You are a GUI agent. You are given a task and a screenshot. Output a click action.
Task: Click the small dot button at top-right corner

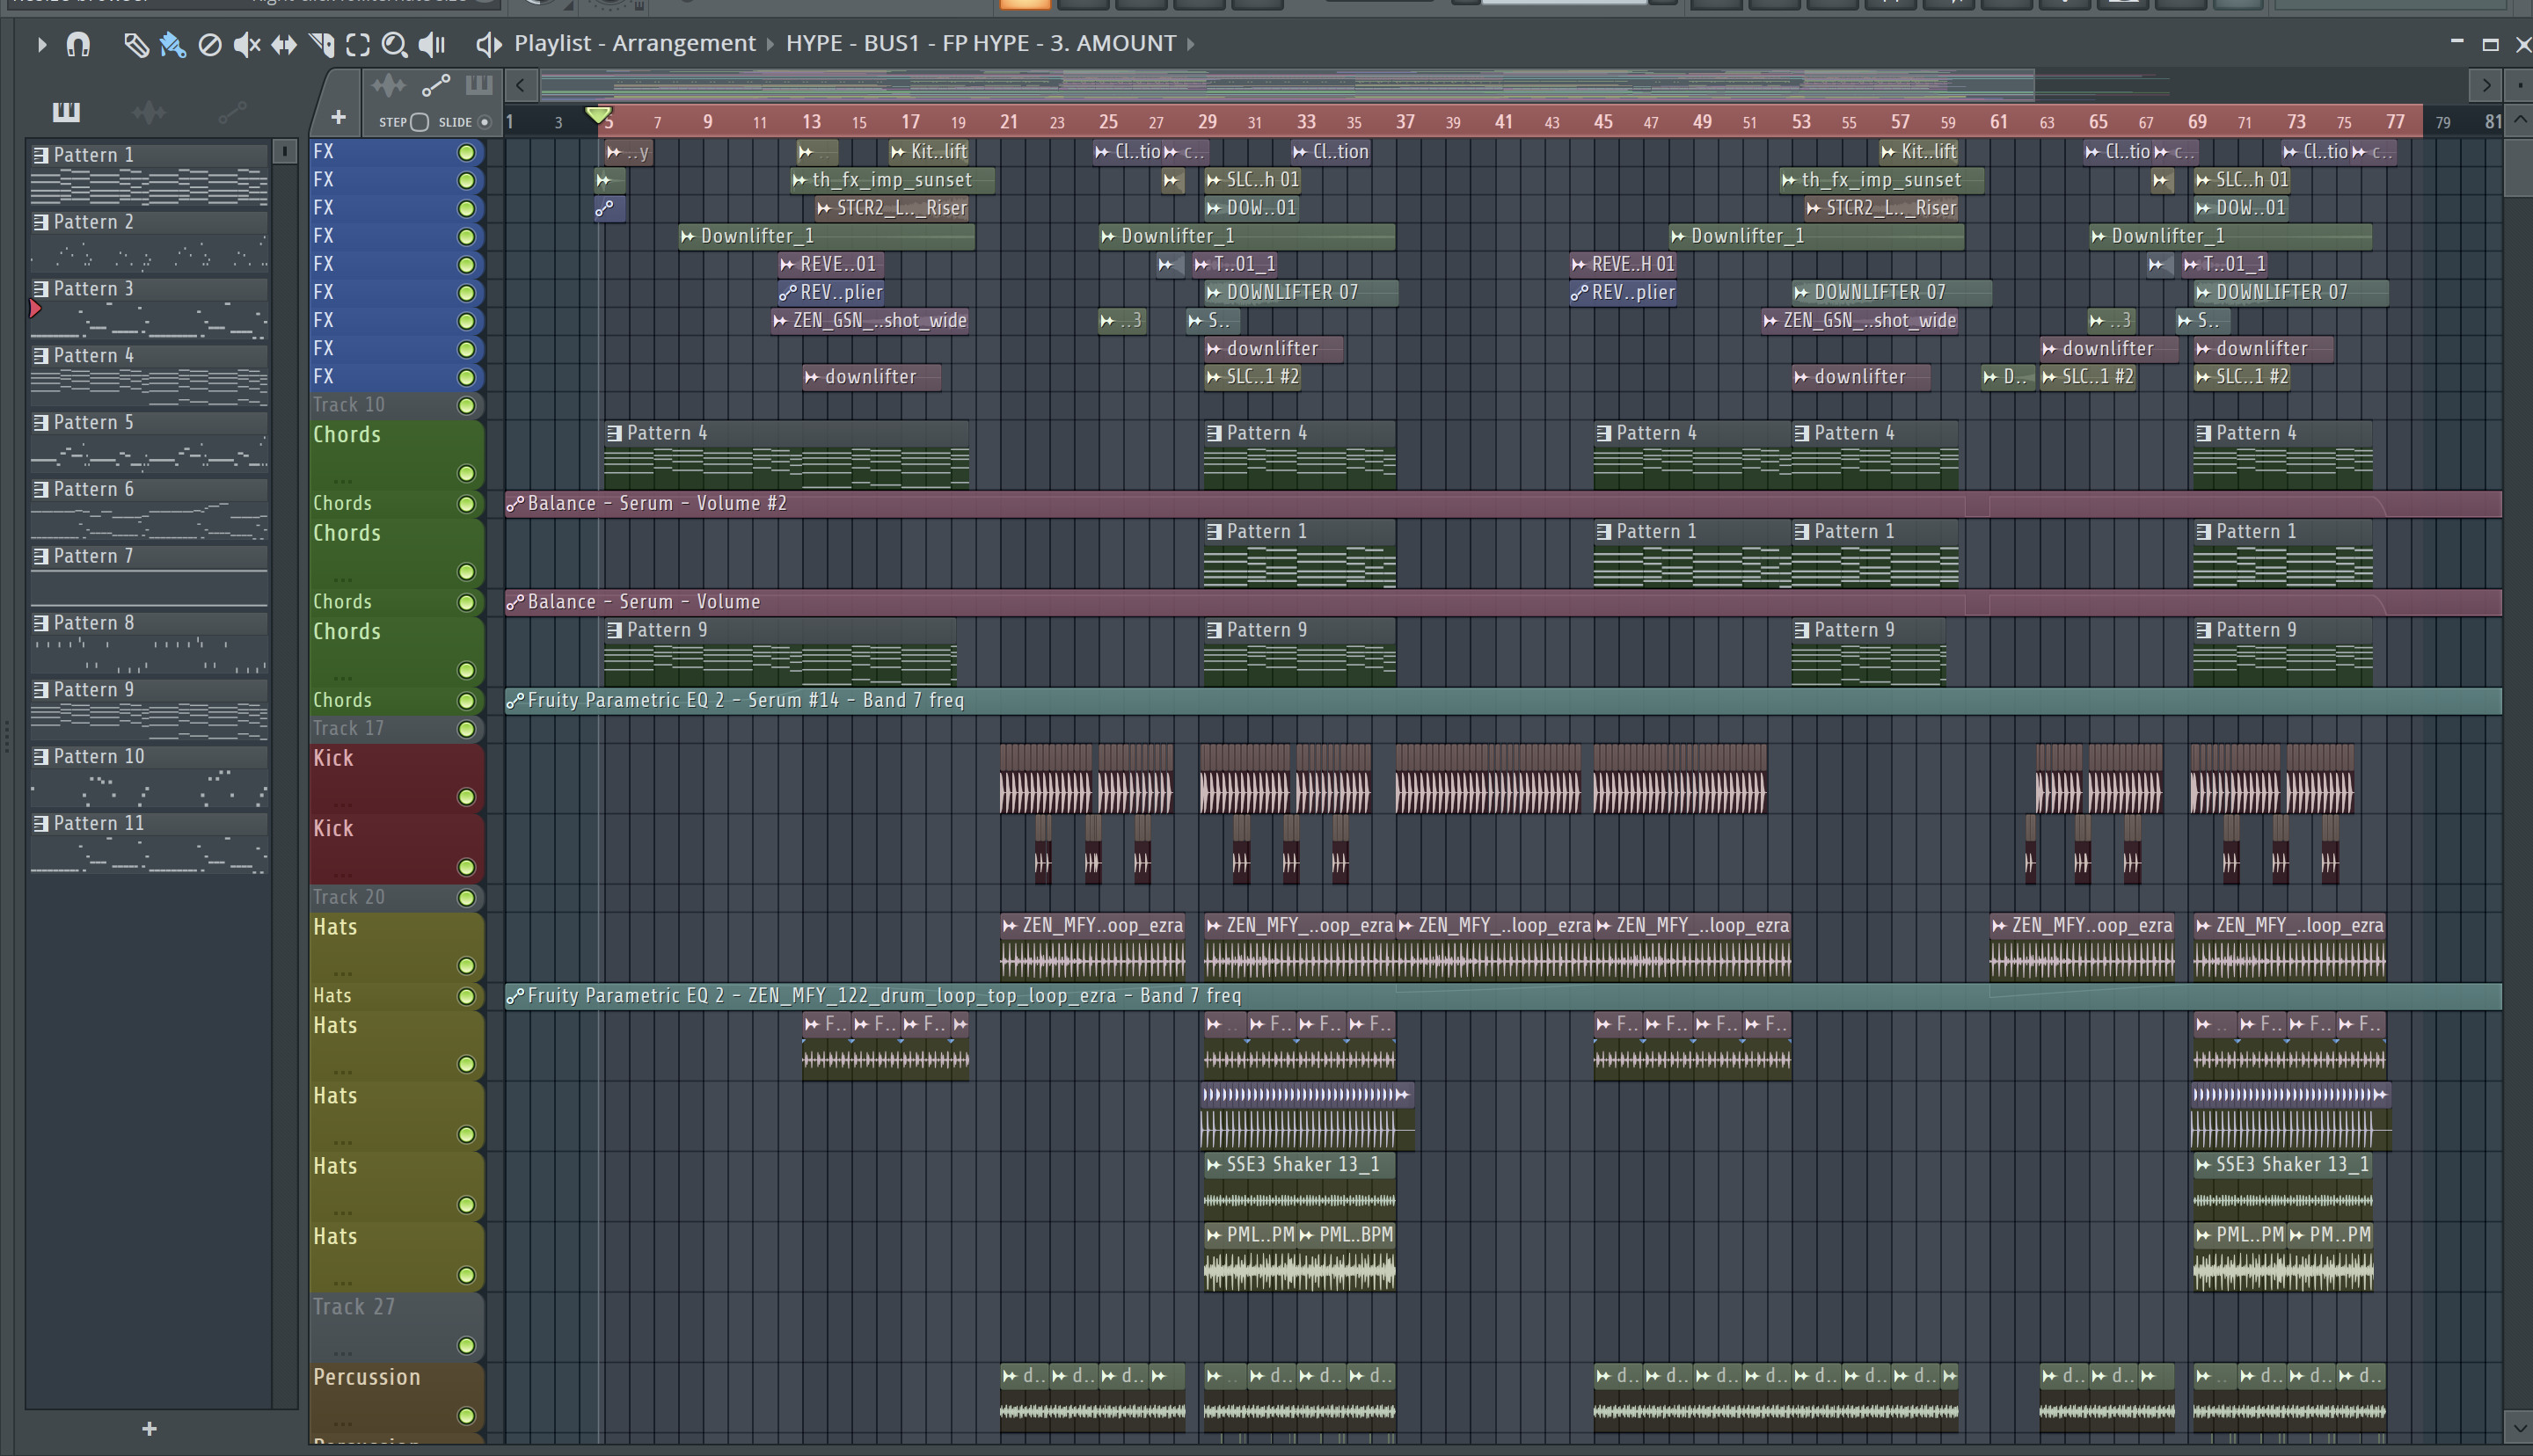[x=2520, y=86]
